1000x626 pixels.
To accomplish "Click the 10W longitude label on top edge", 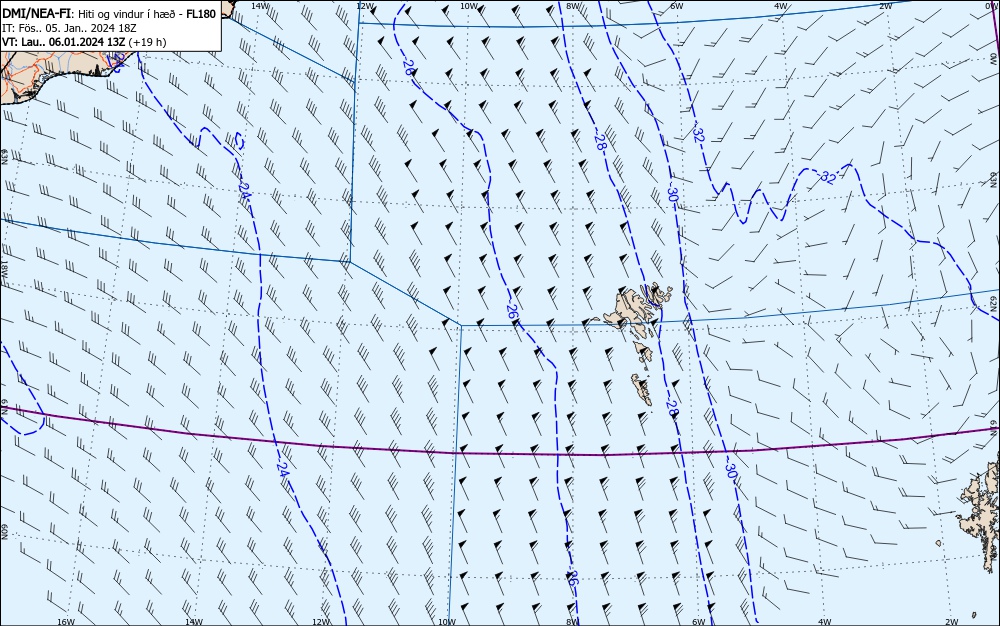I will pos(469,6).
